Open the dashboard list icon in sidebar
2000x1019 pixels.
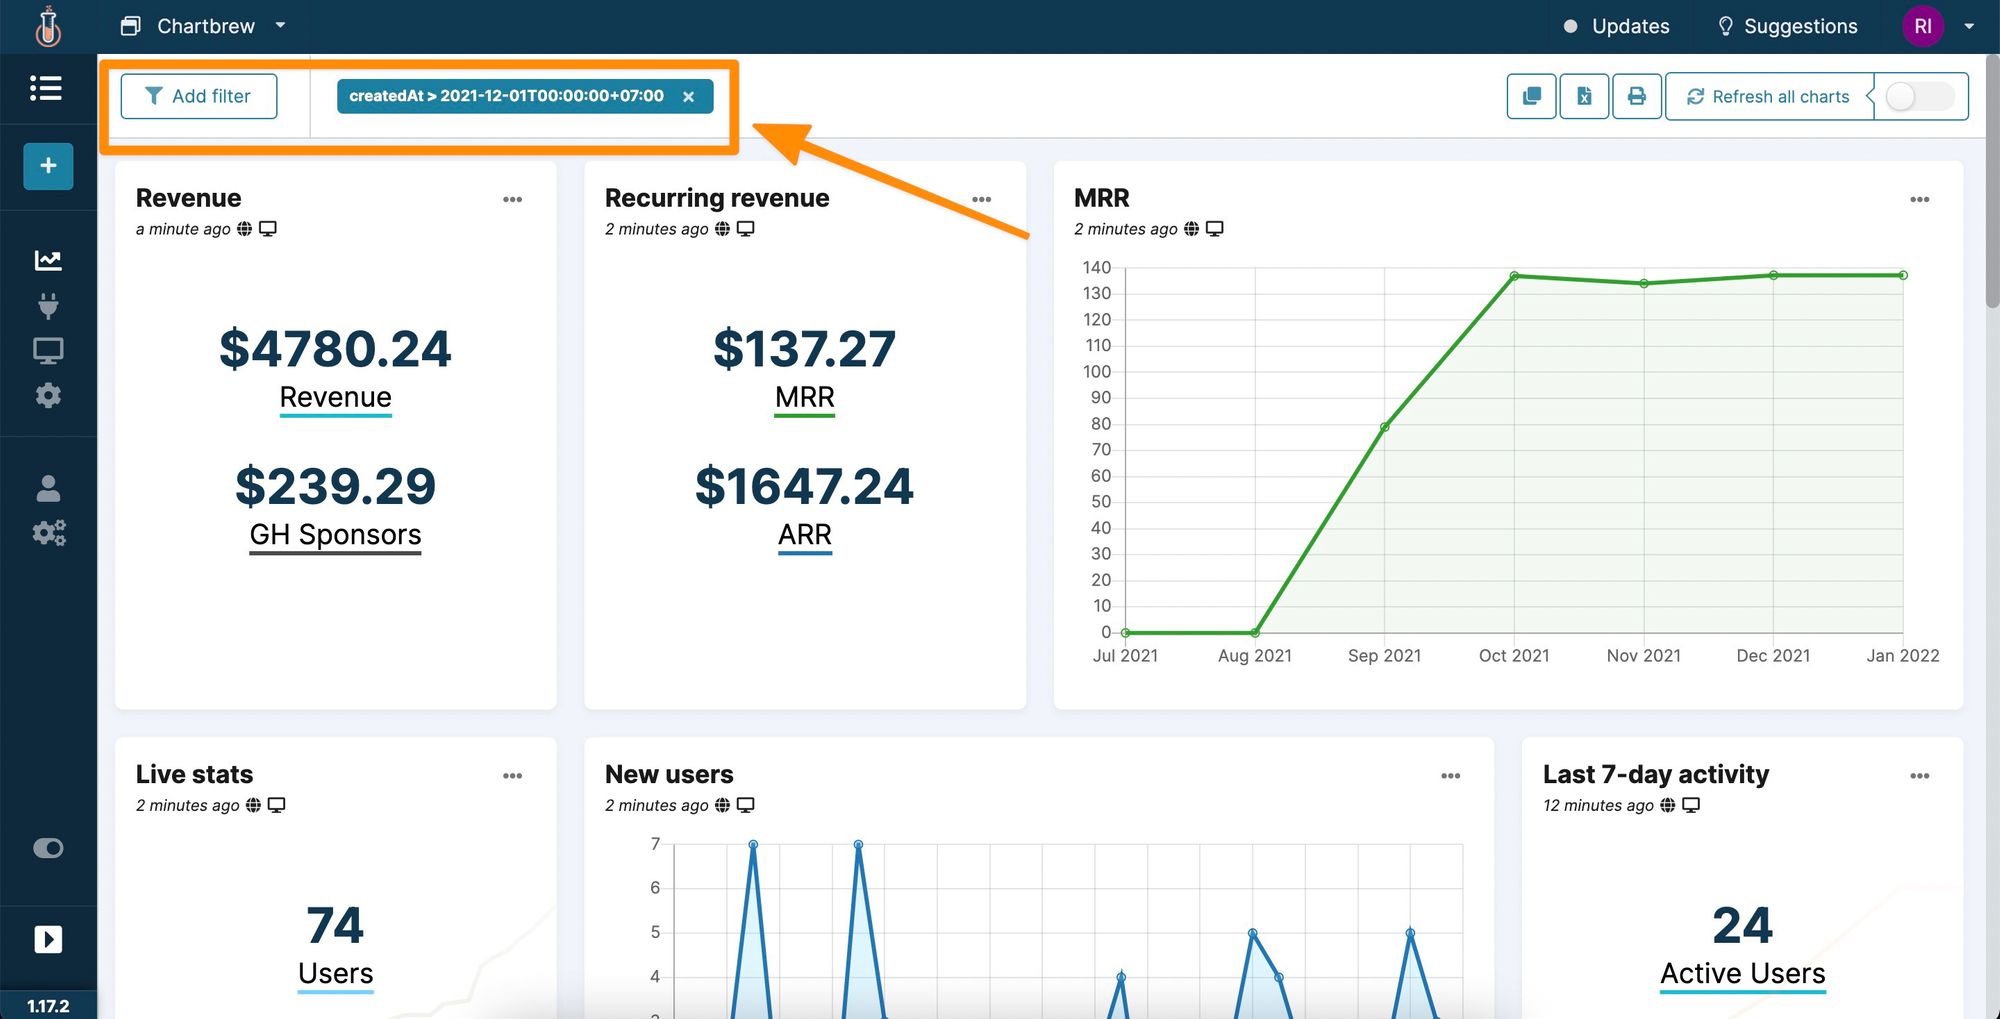[x=46, y=89]
